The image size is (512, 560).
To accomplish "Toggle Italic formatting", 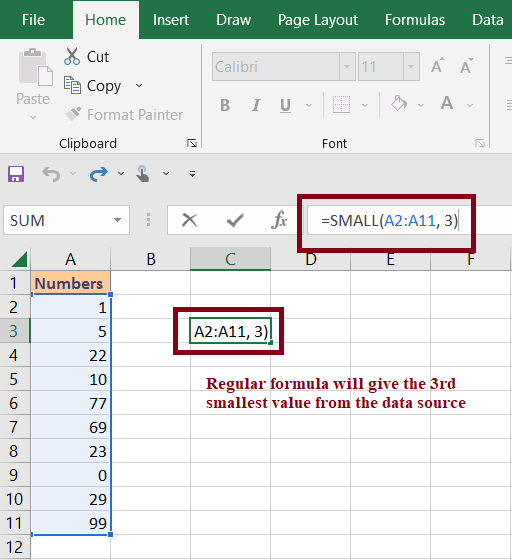I will 256,105.
